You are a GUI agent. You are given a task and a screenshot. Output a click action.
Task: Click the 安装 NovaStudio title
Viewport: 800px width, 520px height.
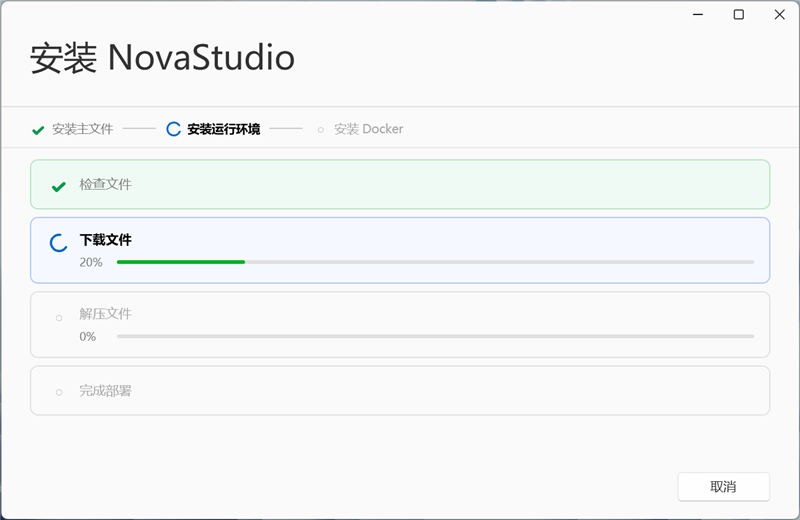point(162,57)
